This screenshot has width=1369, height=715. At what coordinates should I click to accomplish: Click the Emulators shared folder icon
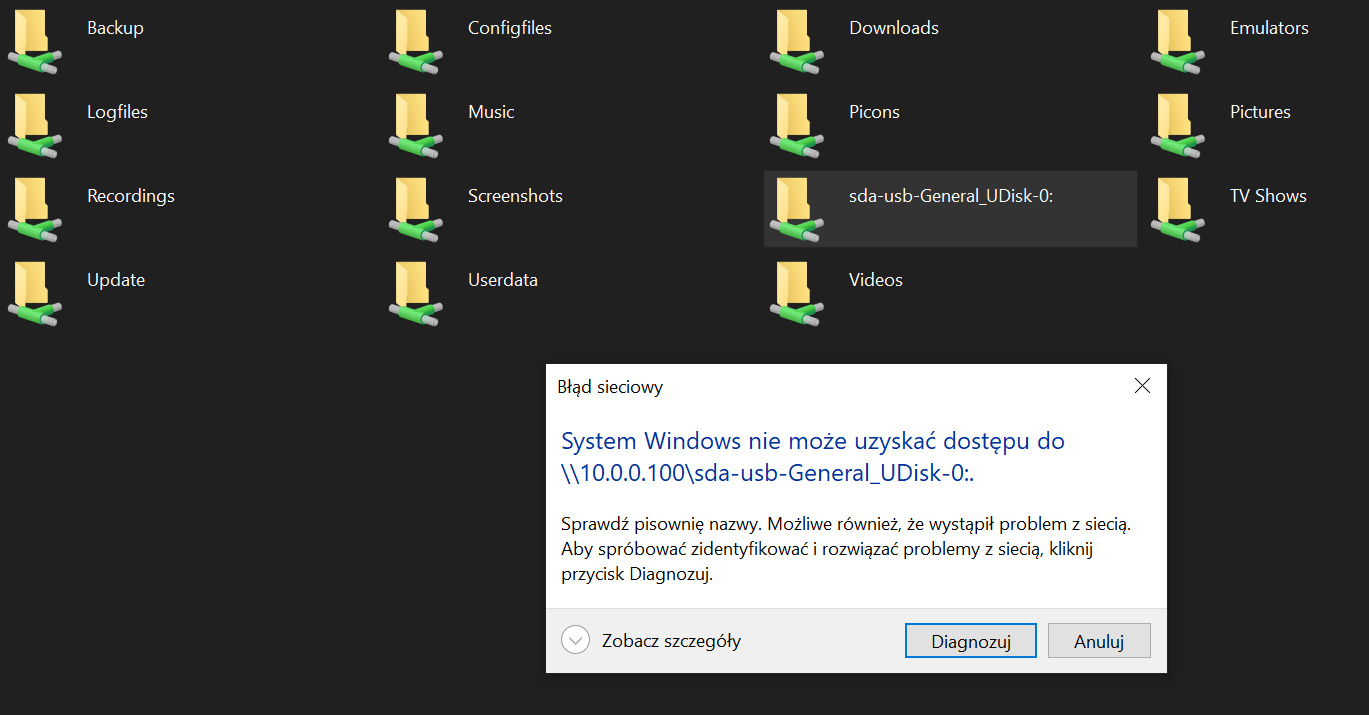tap(1178, 40)
